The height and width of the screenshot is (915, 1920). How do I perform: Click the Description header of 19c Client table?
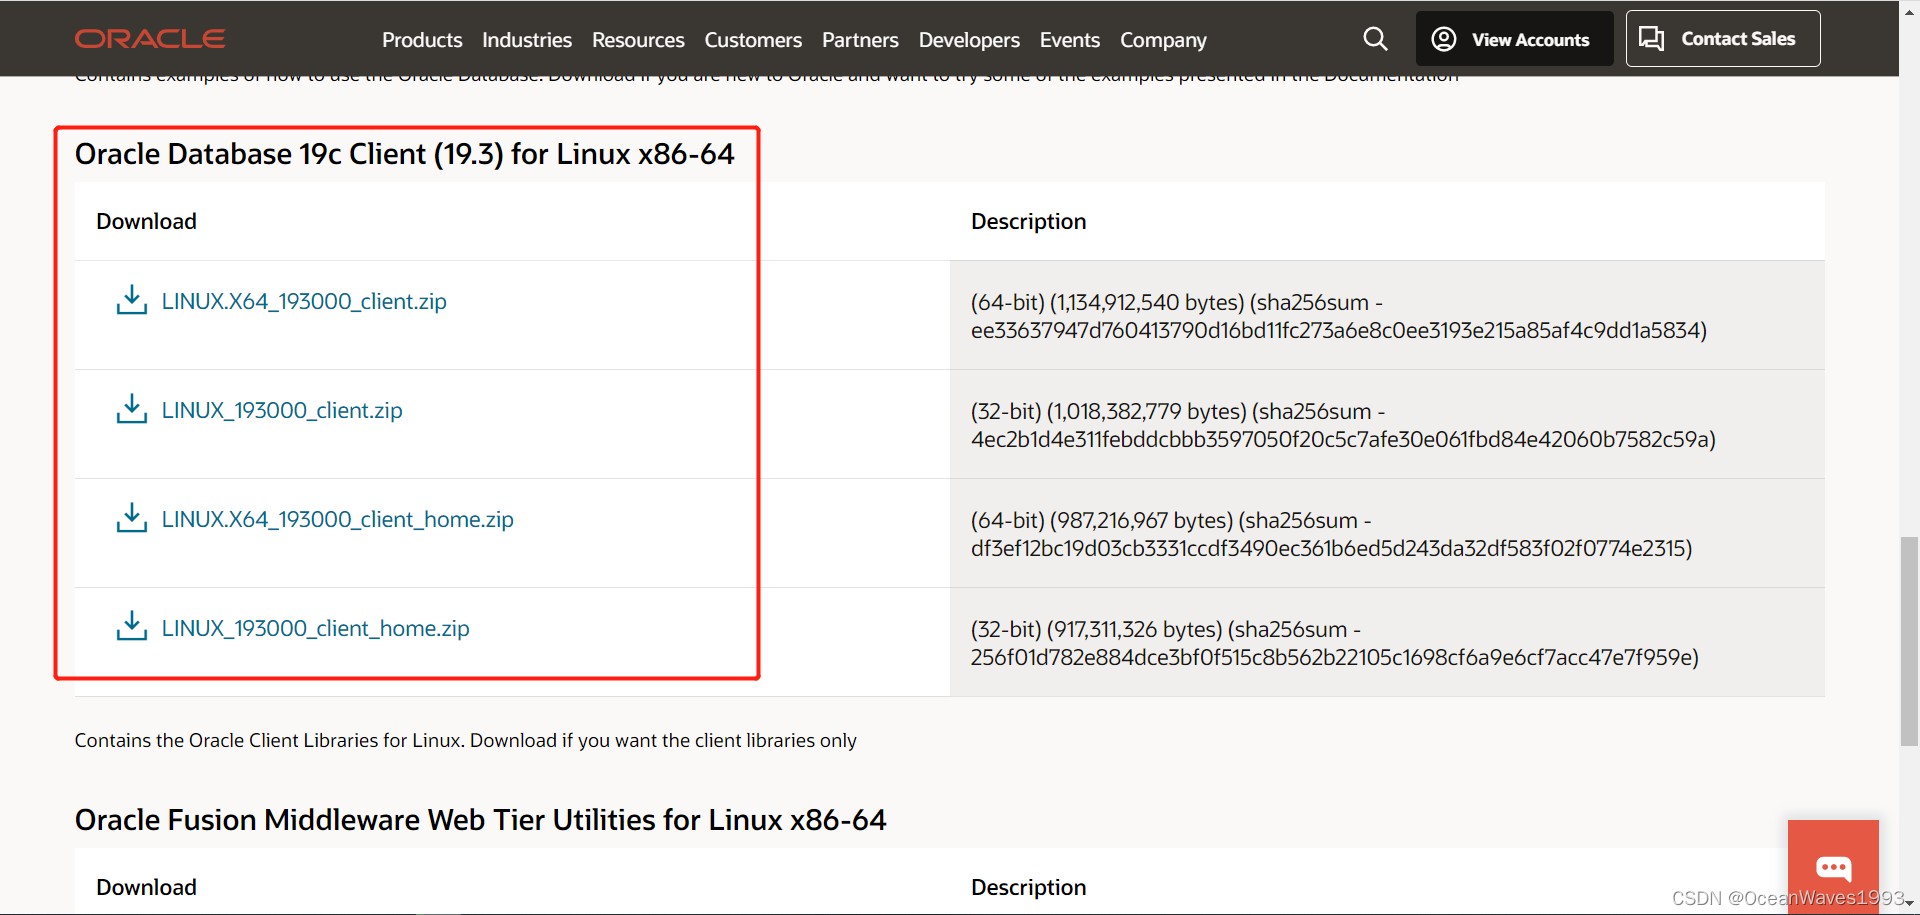(1028, 221)
